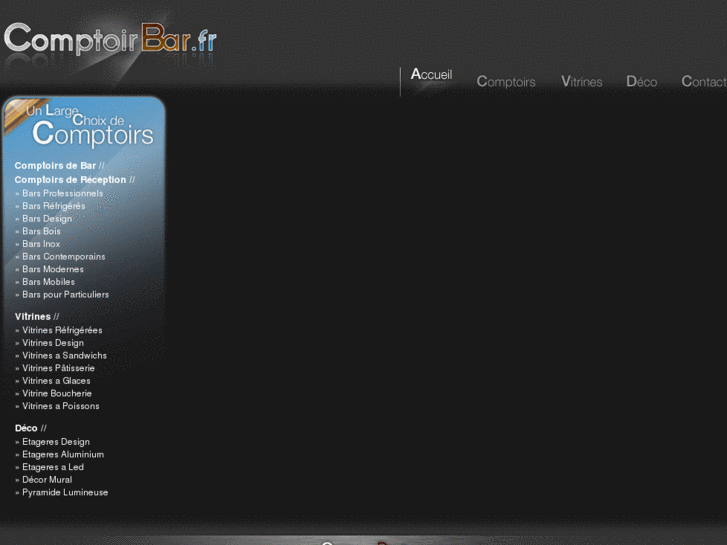Open the Contact menu item
727x545 pixels.
coord(704,82)
